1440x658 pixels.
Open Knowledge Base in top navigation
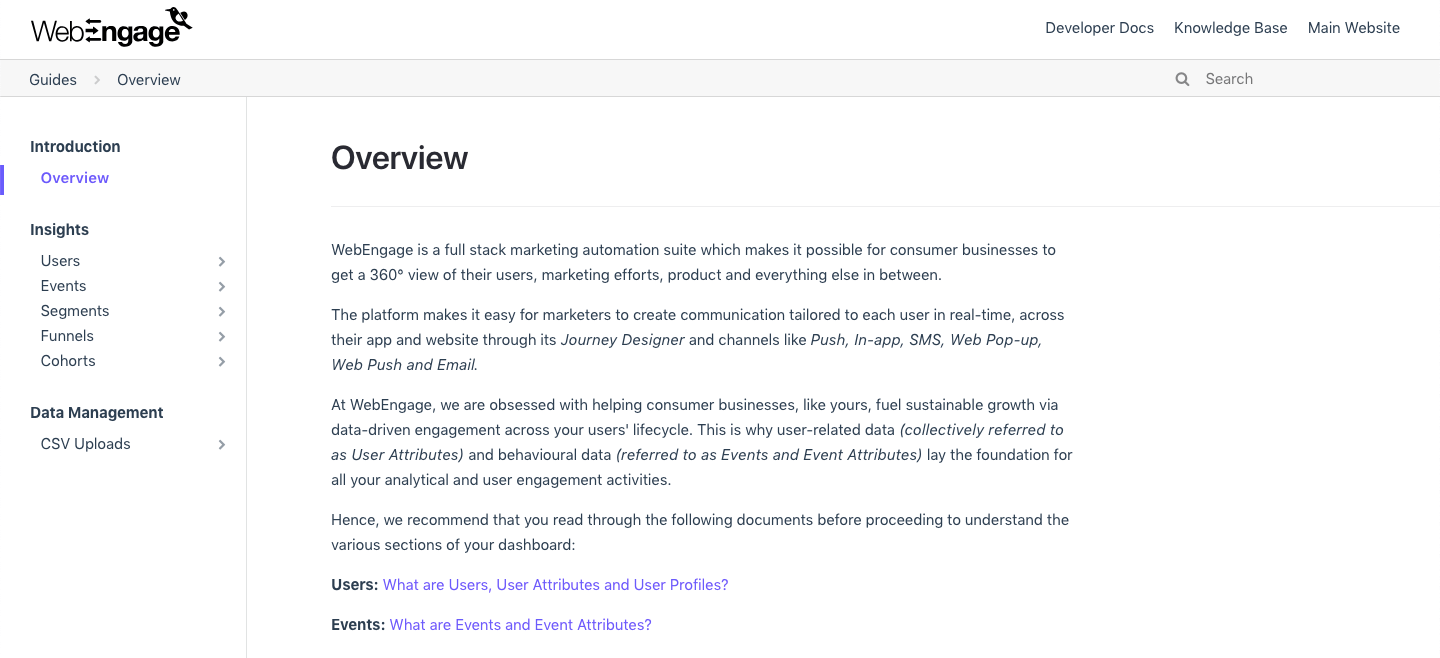[1230, 28]
